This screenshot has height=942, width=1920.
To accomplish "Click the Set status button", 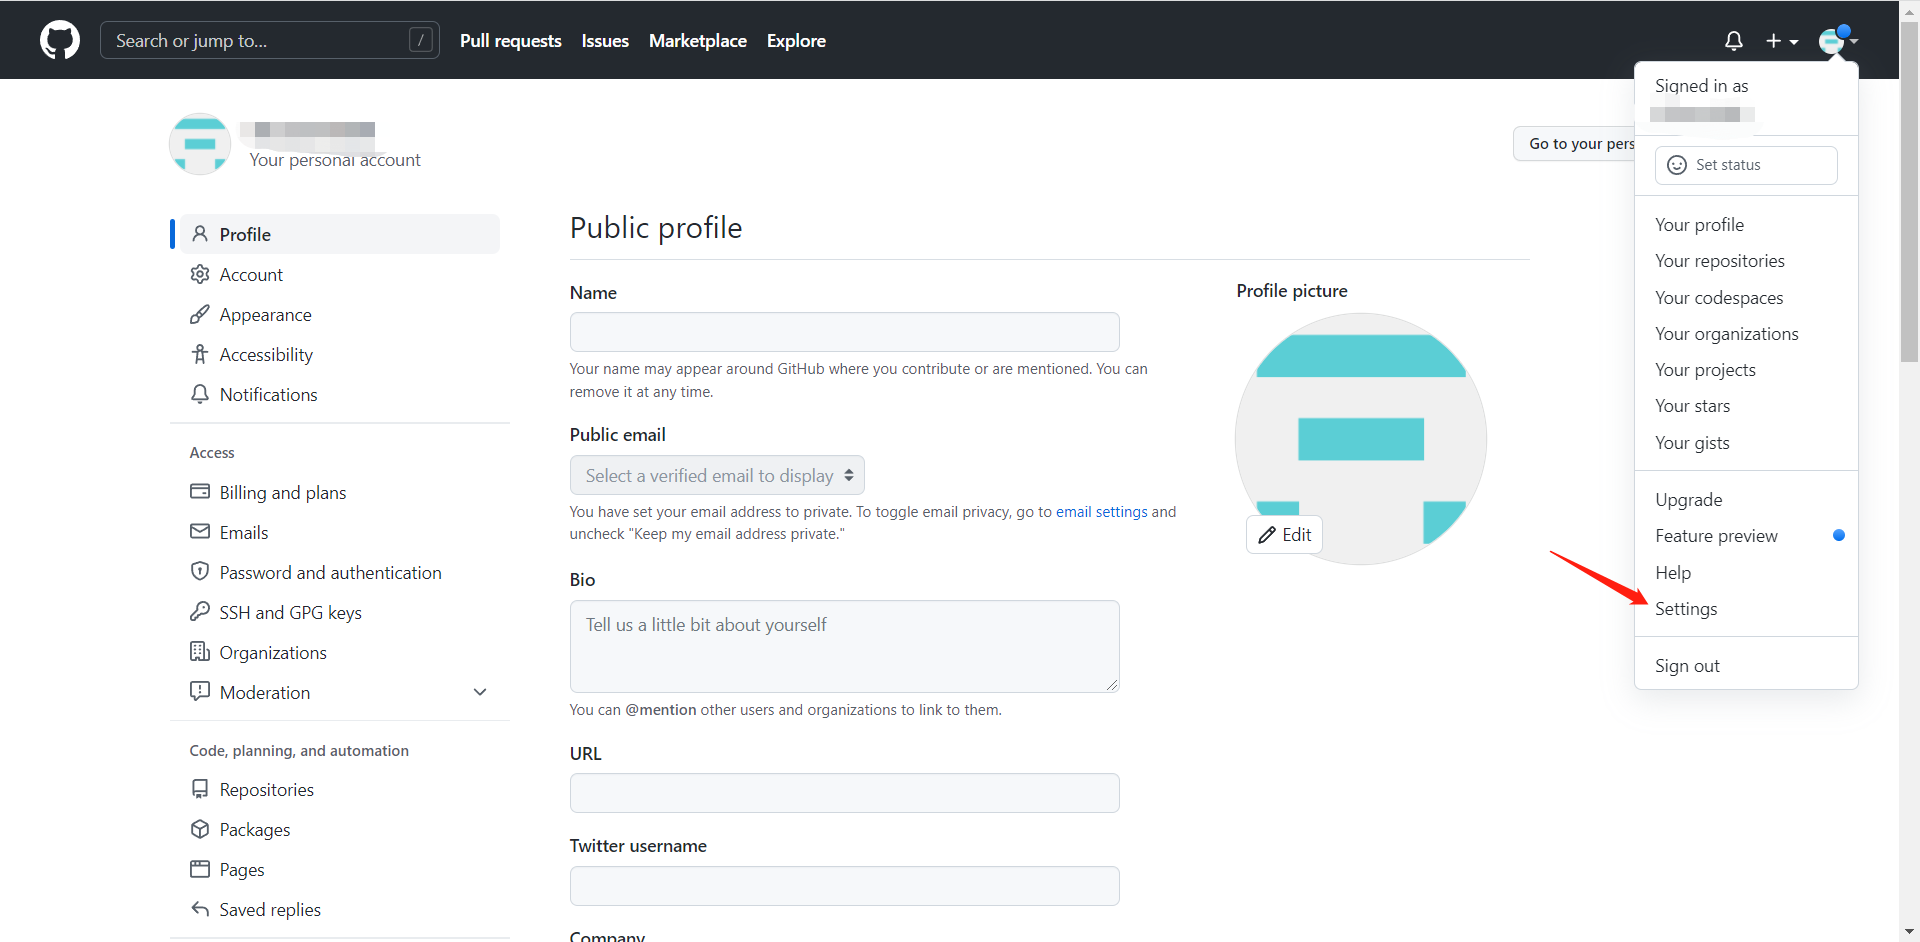I will [x=1746, y=165].
